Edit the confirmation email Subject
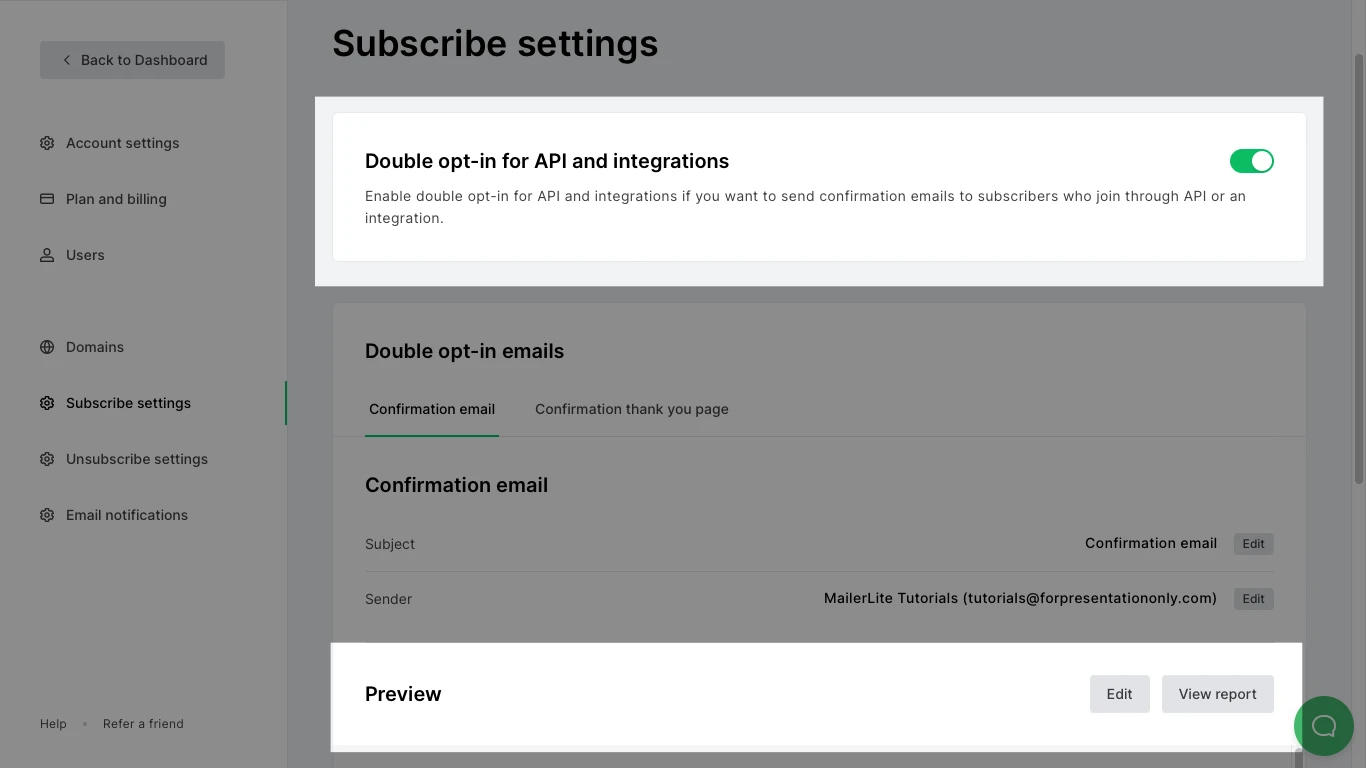The width and height of the screenshot is (1366, 768). (x=1253, y=544)
